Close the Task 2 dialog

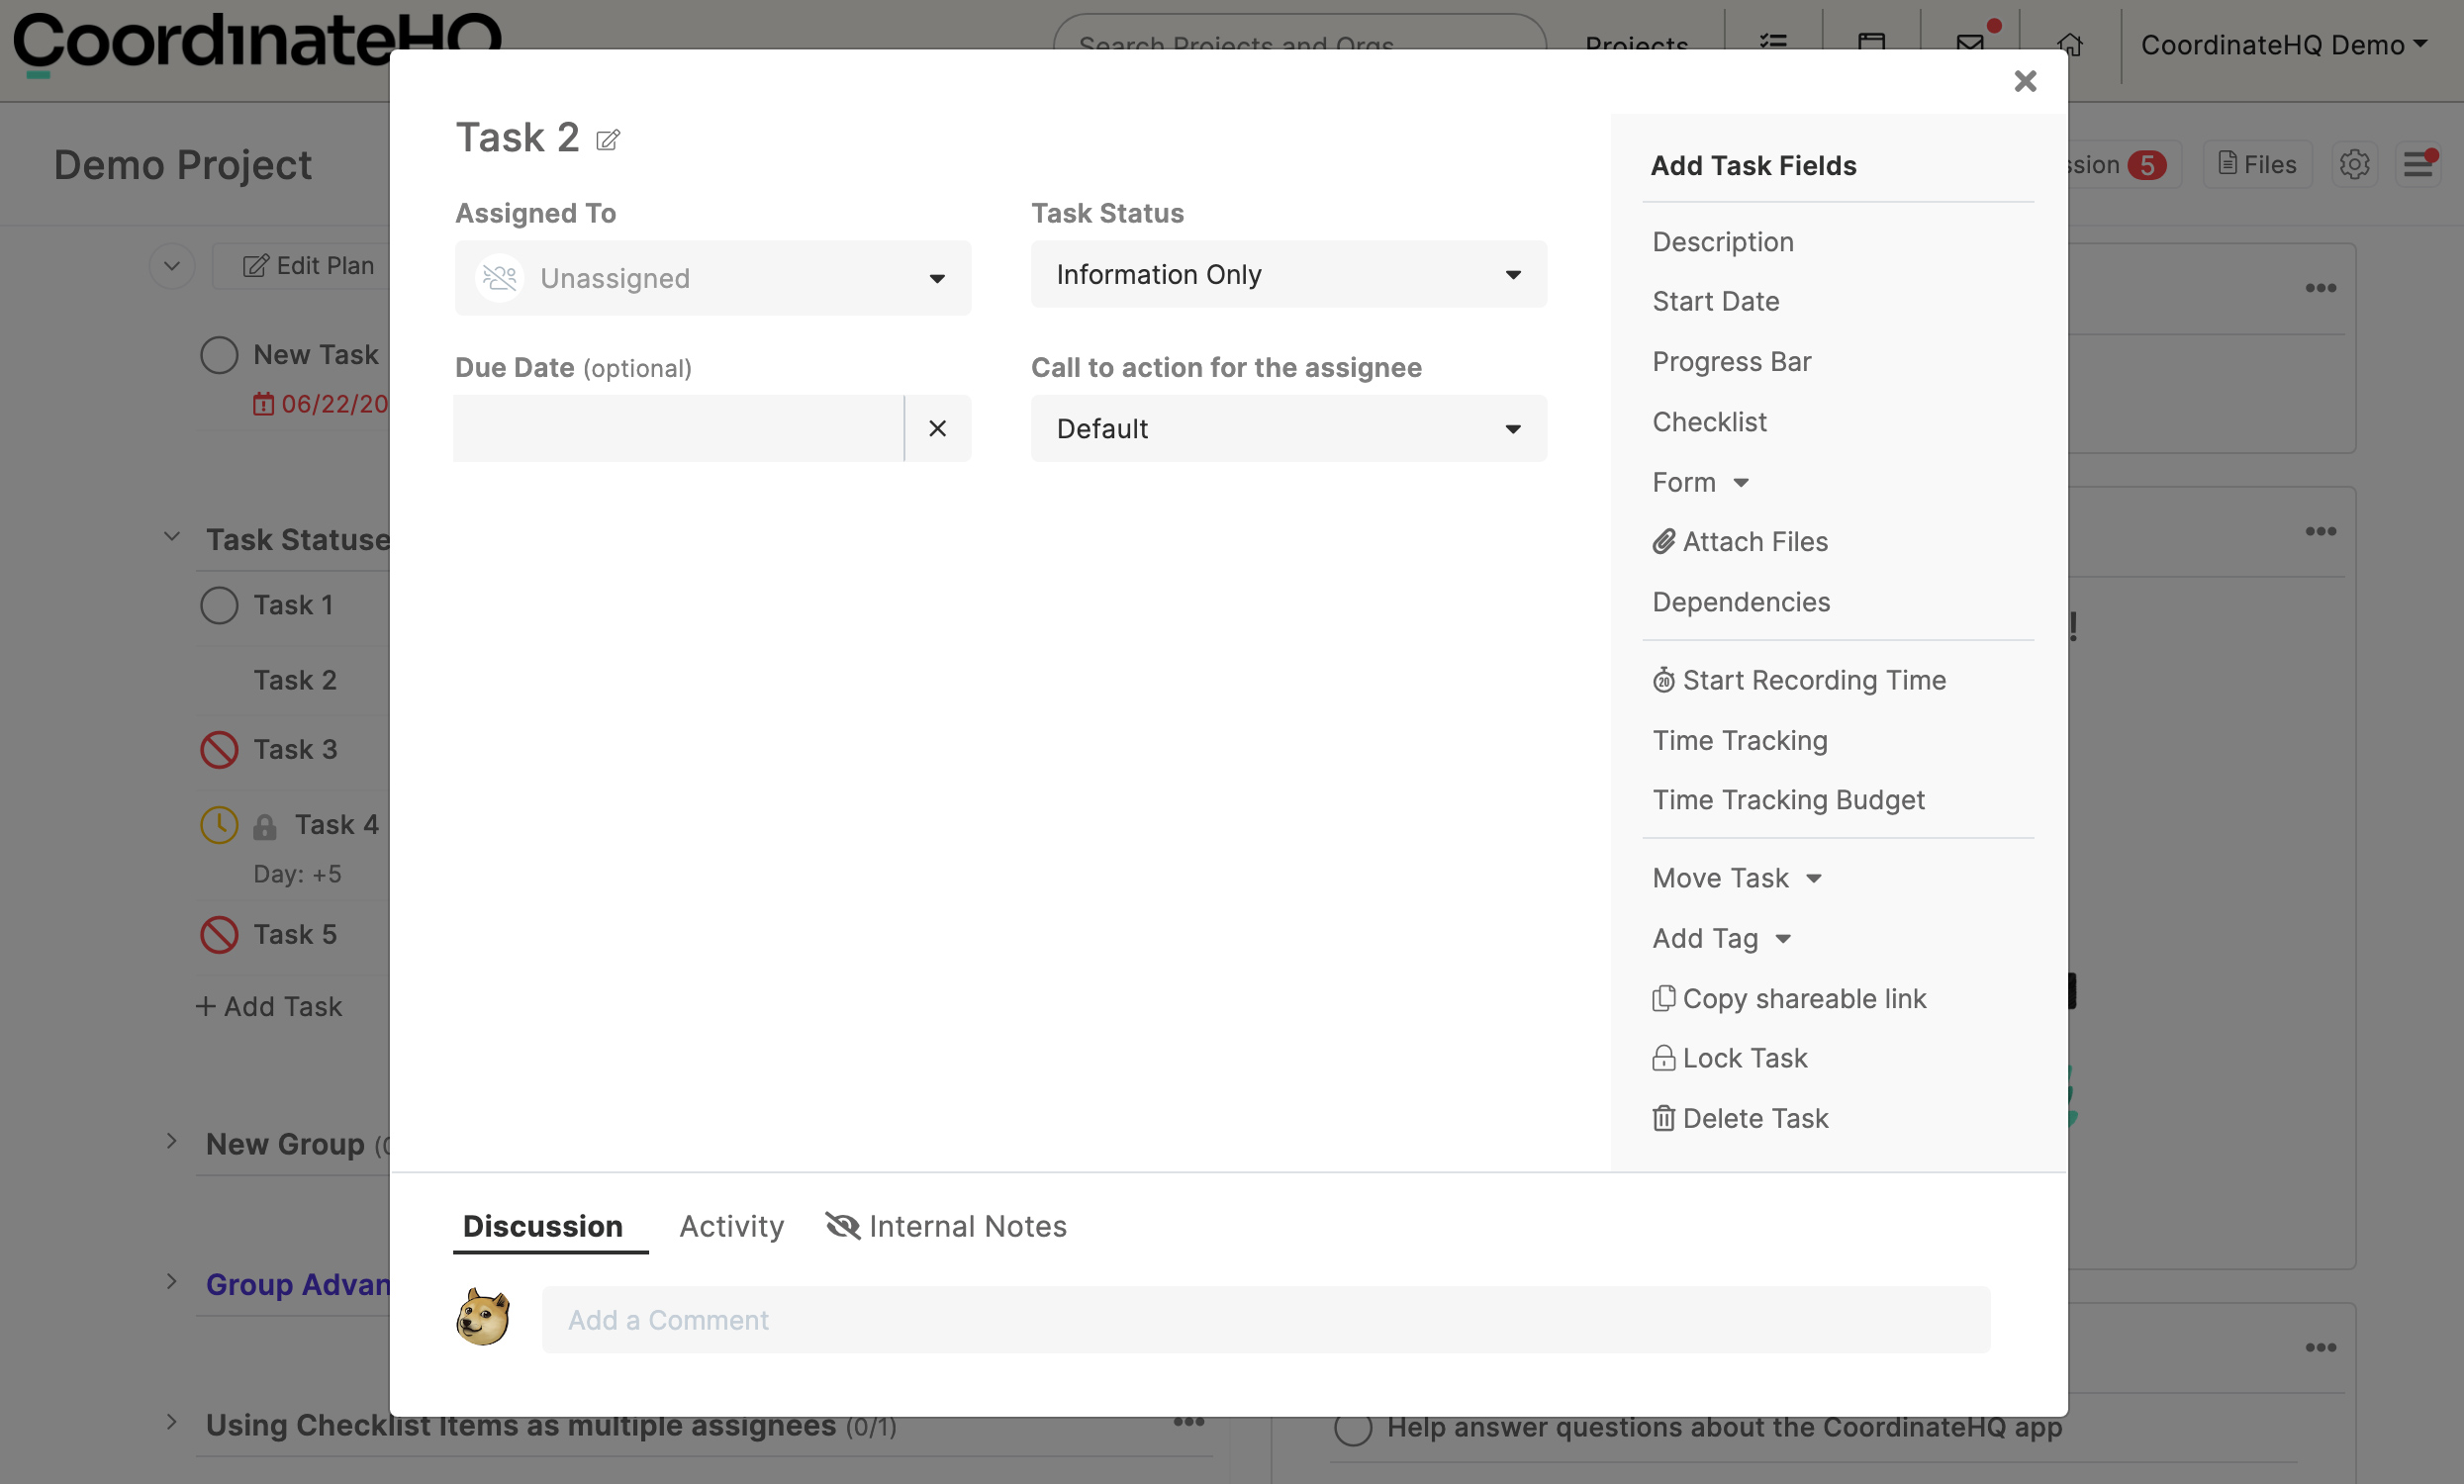point(2025,81)
